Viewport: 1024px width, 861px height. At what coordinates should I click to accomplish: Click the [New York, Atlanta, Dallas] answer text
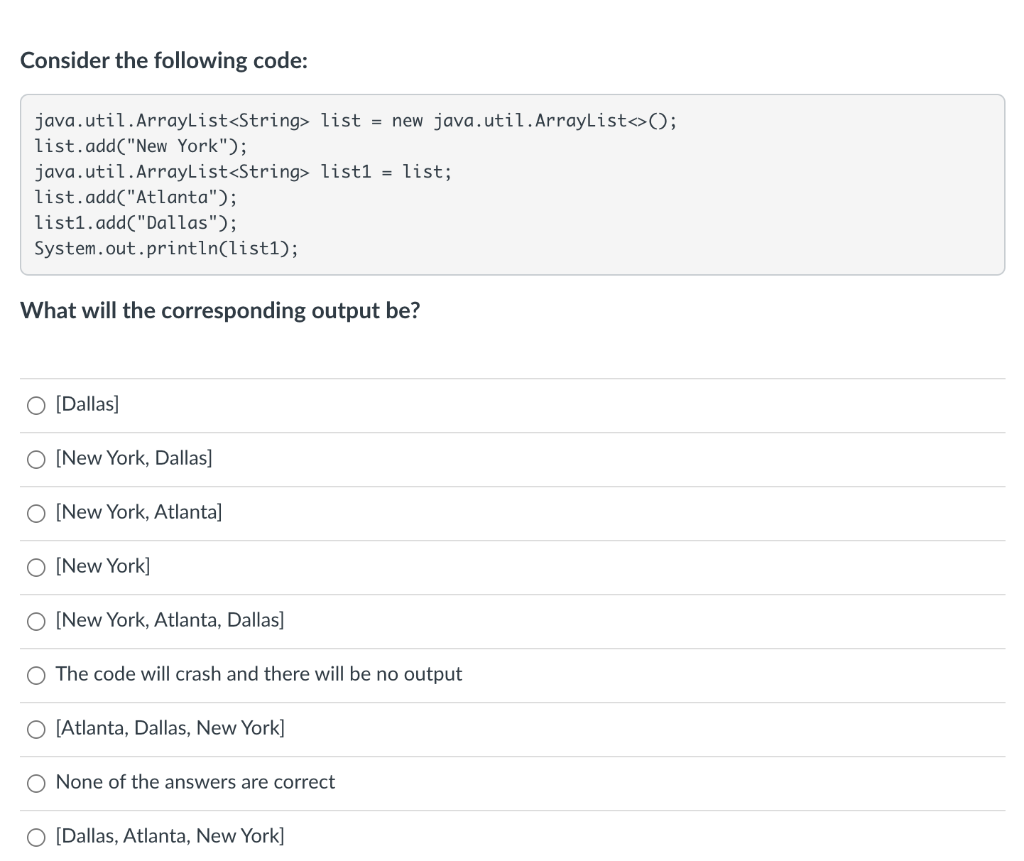[x=170, y=620]
